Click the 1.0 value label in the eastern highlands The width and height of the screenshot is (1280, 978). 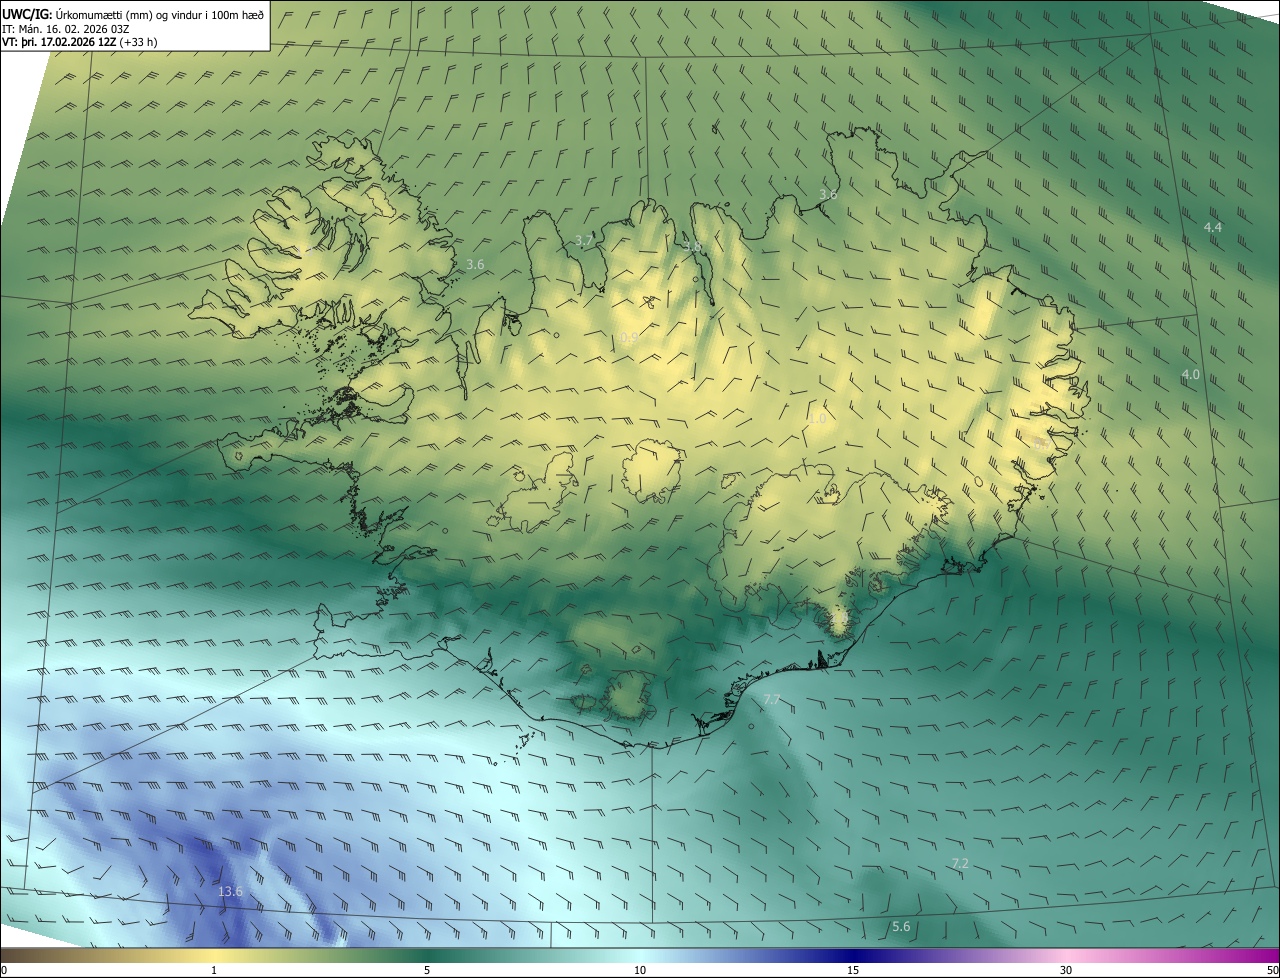pos(818,419)
